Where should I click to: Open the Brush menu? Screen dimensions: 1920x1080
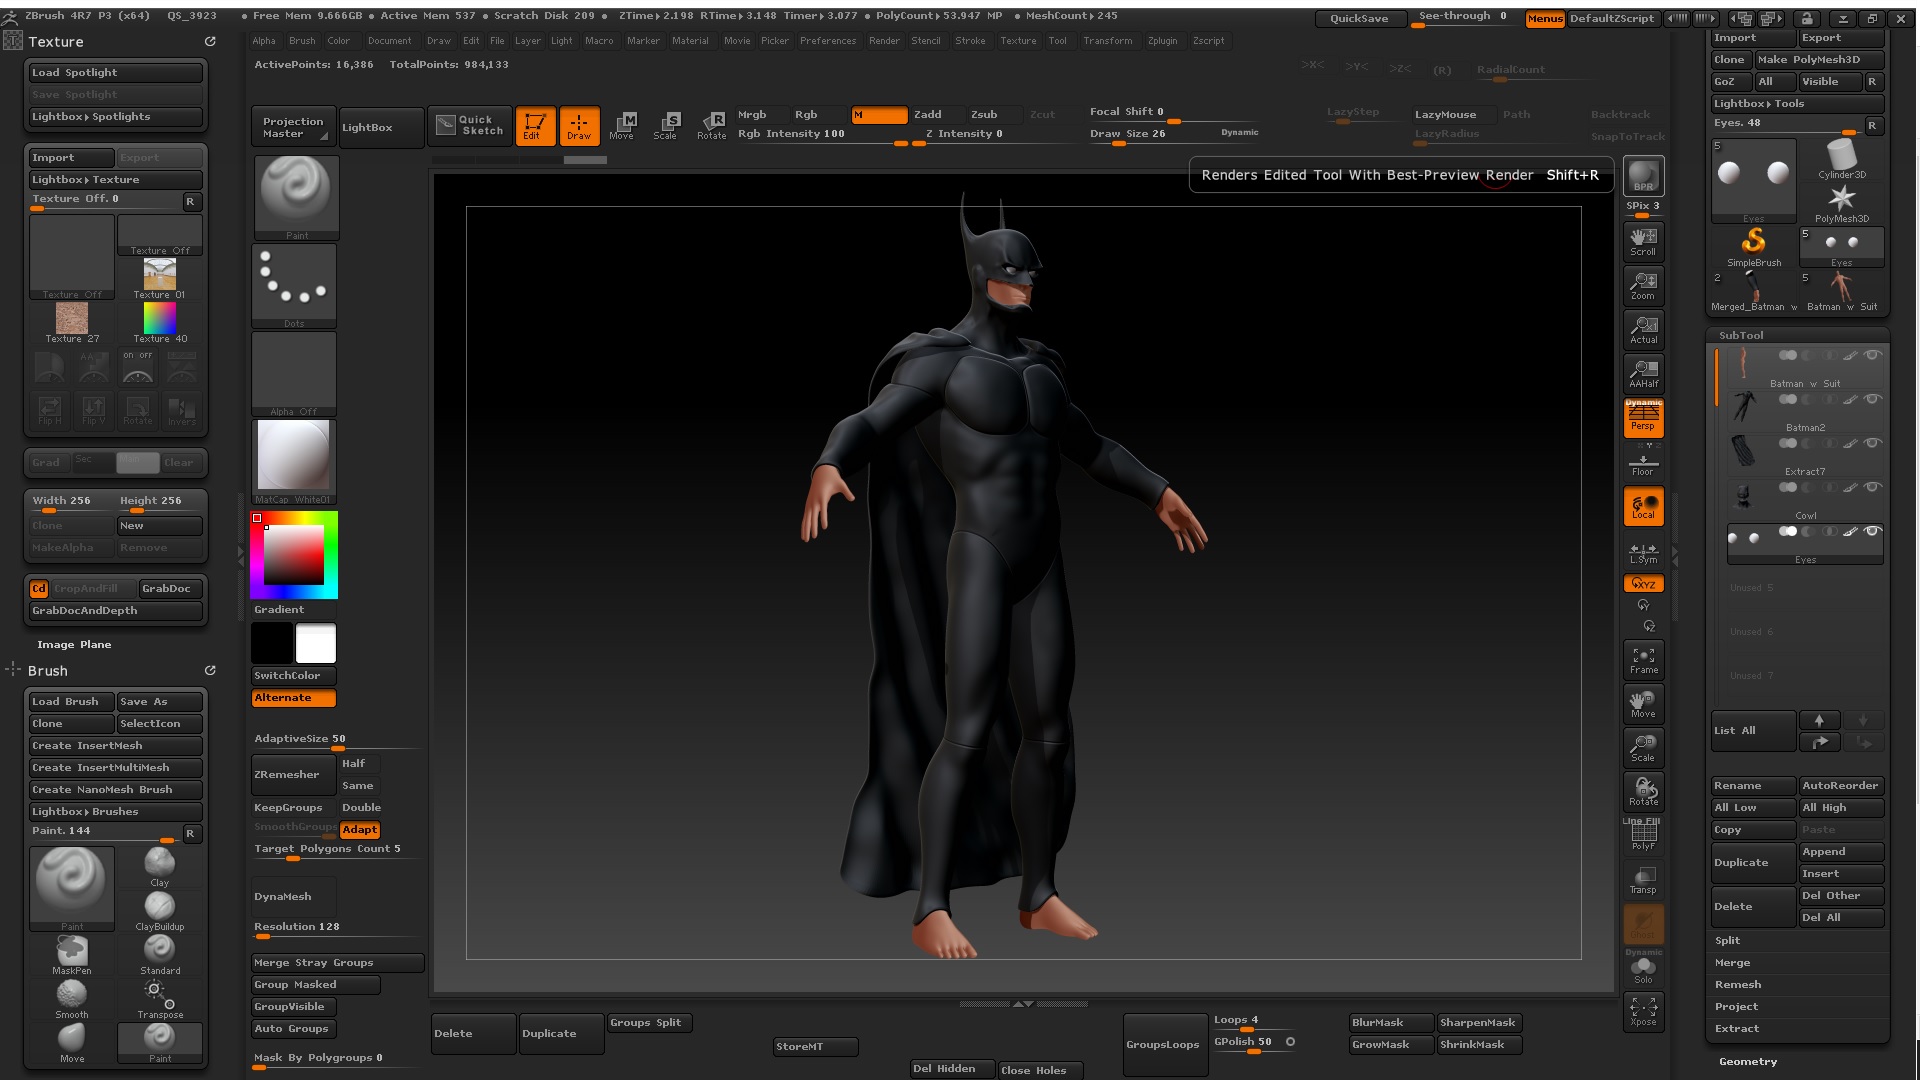[x=302, y=41]
